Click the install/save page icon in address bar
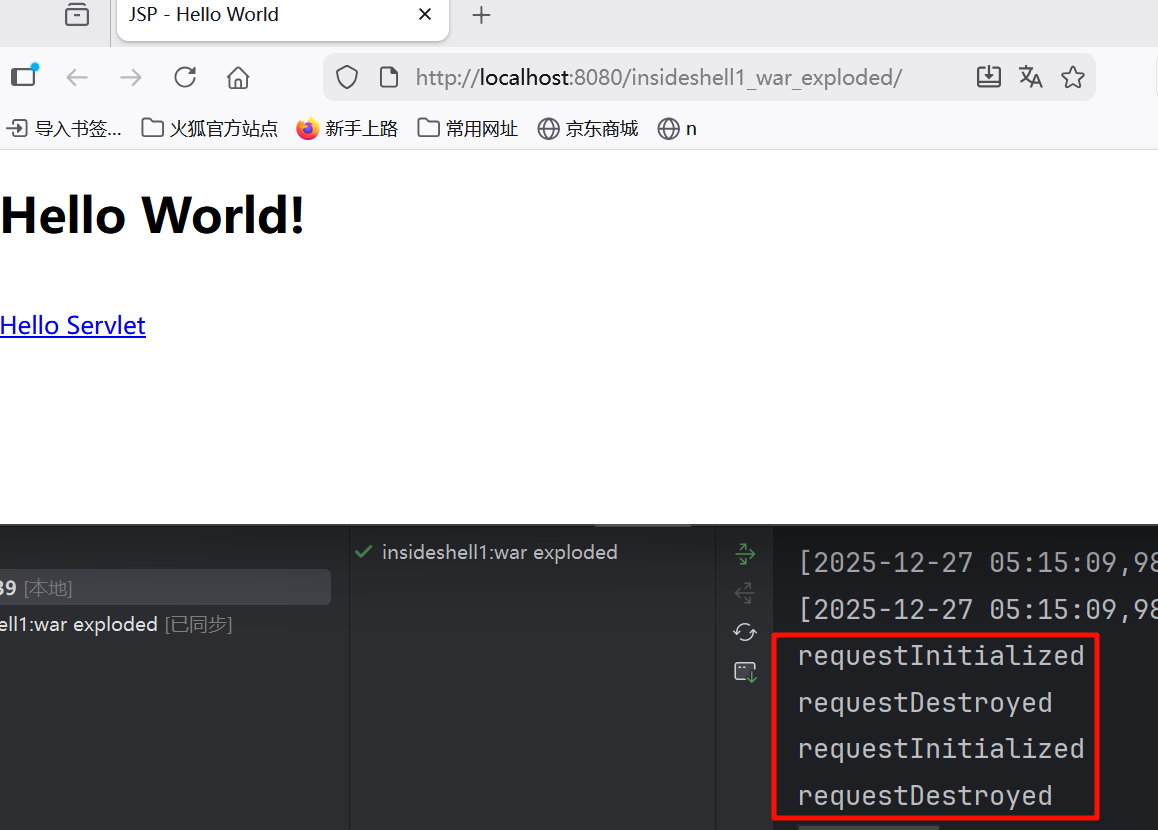 tap(989, 77)
